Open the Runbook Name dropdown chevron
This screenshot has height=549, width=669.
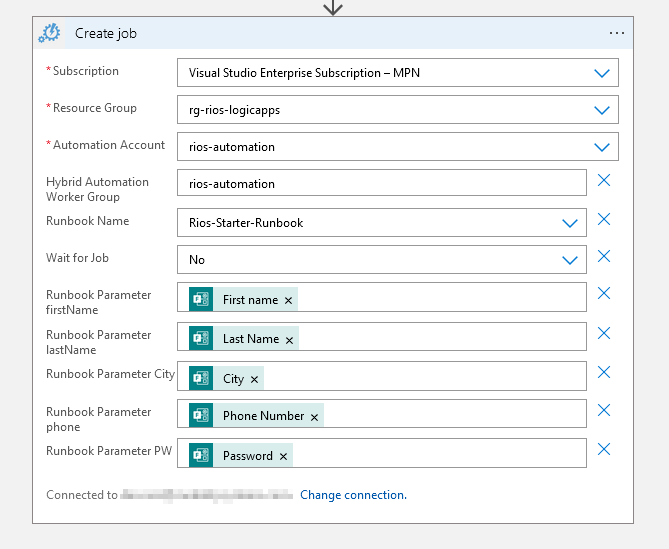click(570, 223)
